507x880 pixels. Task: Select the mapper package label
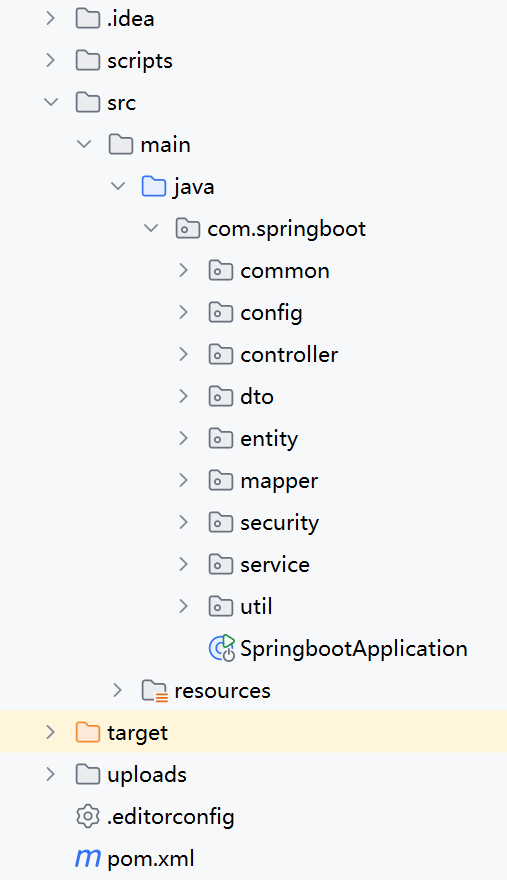[x=279, y=481]
